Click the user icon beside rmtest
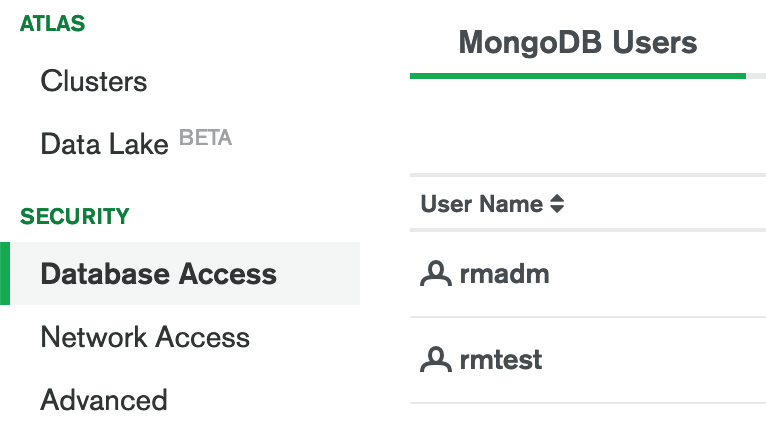766x430 pixels. tap(436, 360)
